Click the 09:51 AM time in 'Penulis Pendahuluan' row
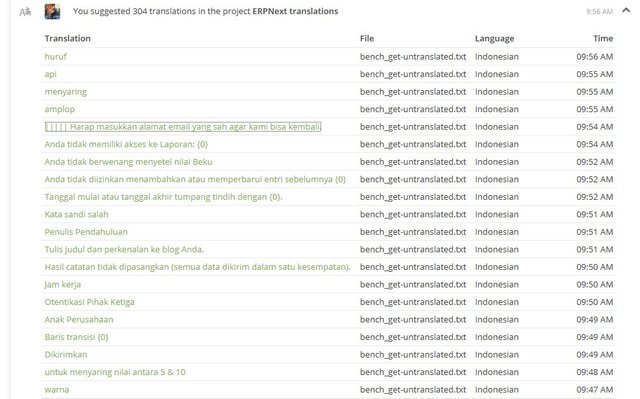640x399 pixels. [x=595, y=232]
